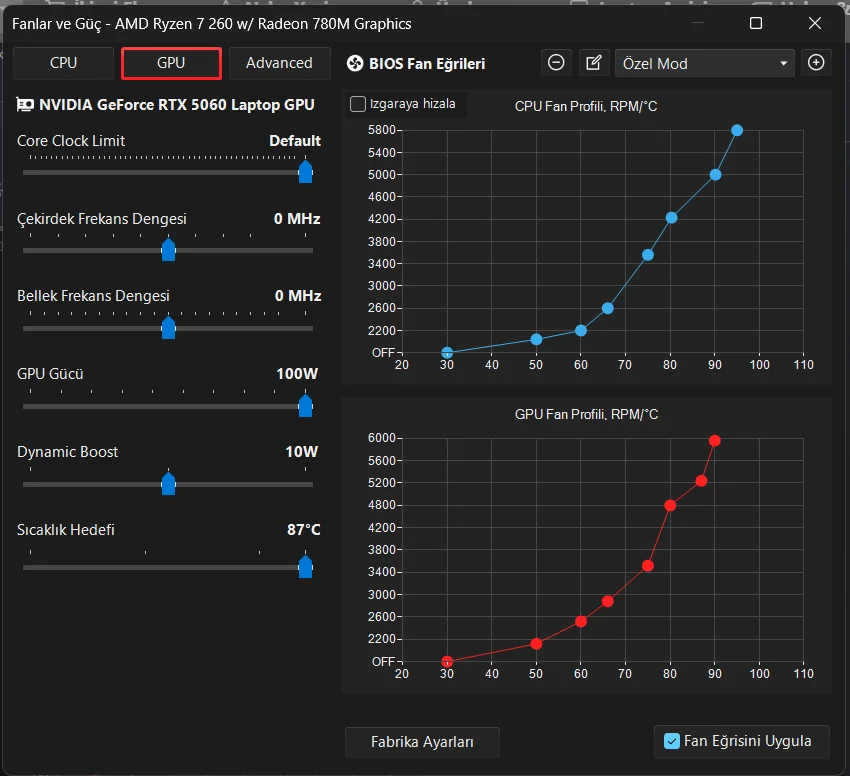Click the rename mode pencil icon
The image size is (850, 776).
tap(594, 63)
